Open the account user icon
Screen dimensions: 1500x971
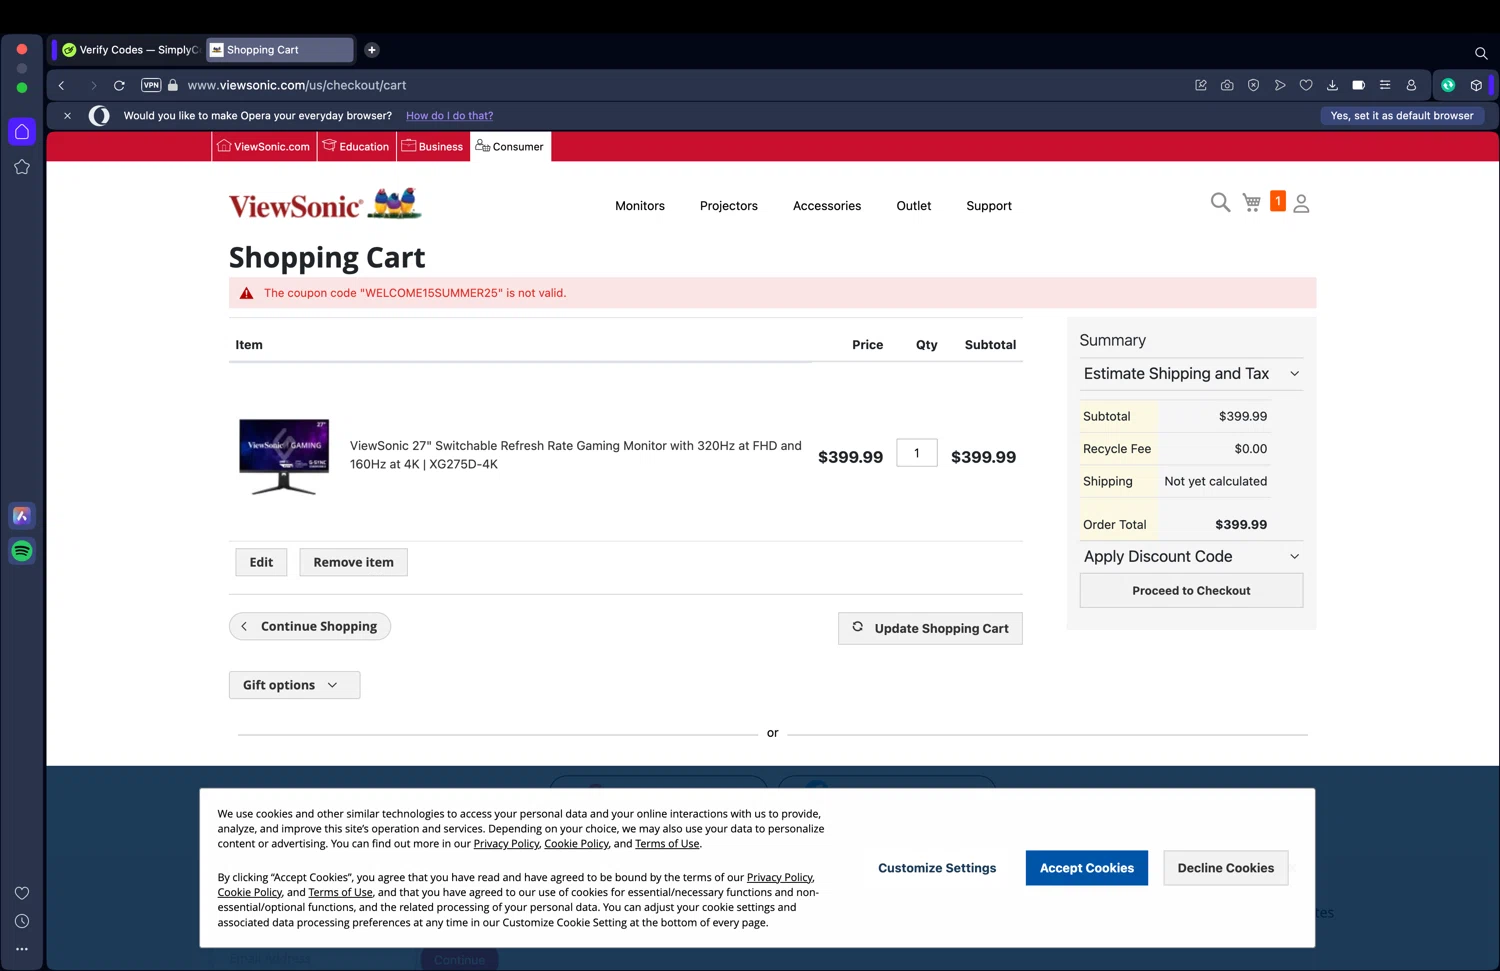1301,203
